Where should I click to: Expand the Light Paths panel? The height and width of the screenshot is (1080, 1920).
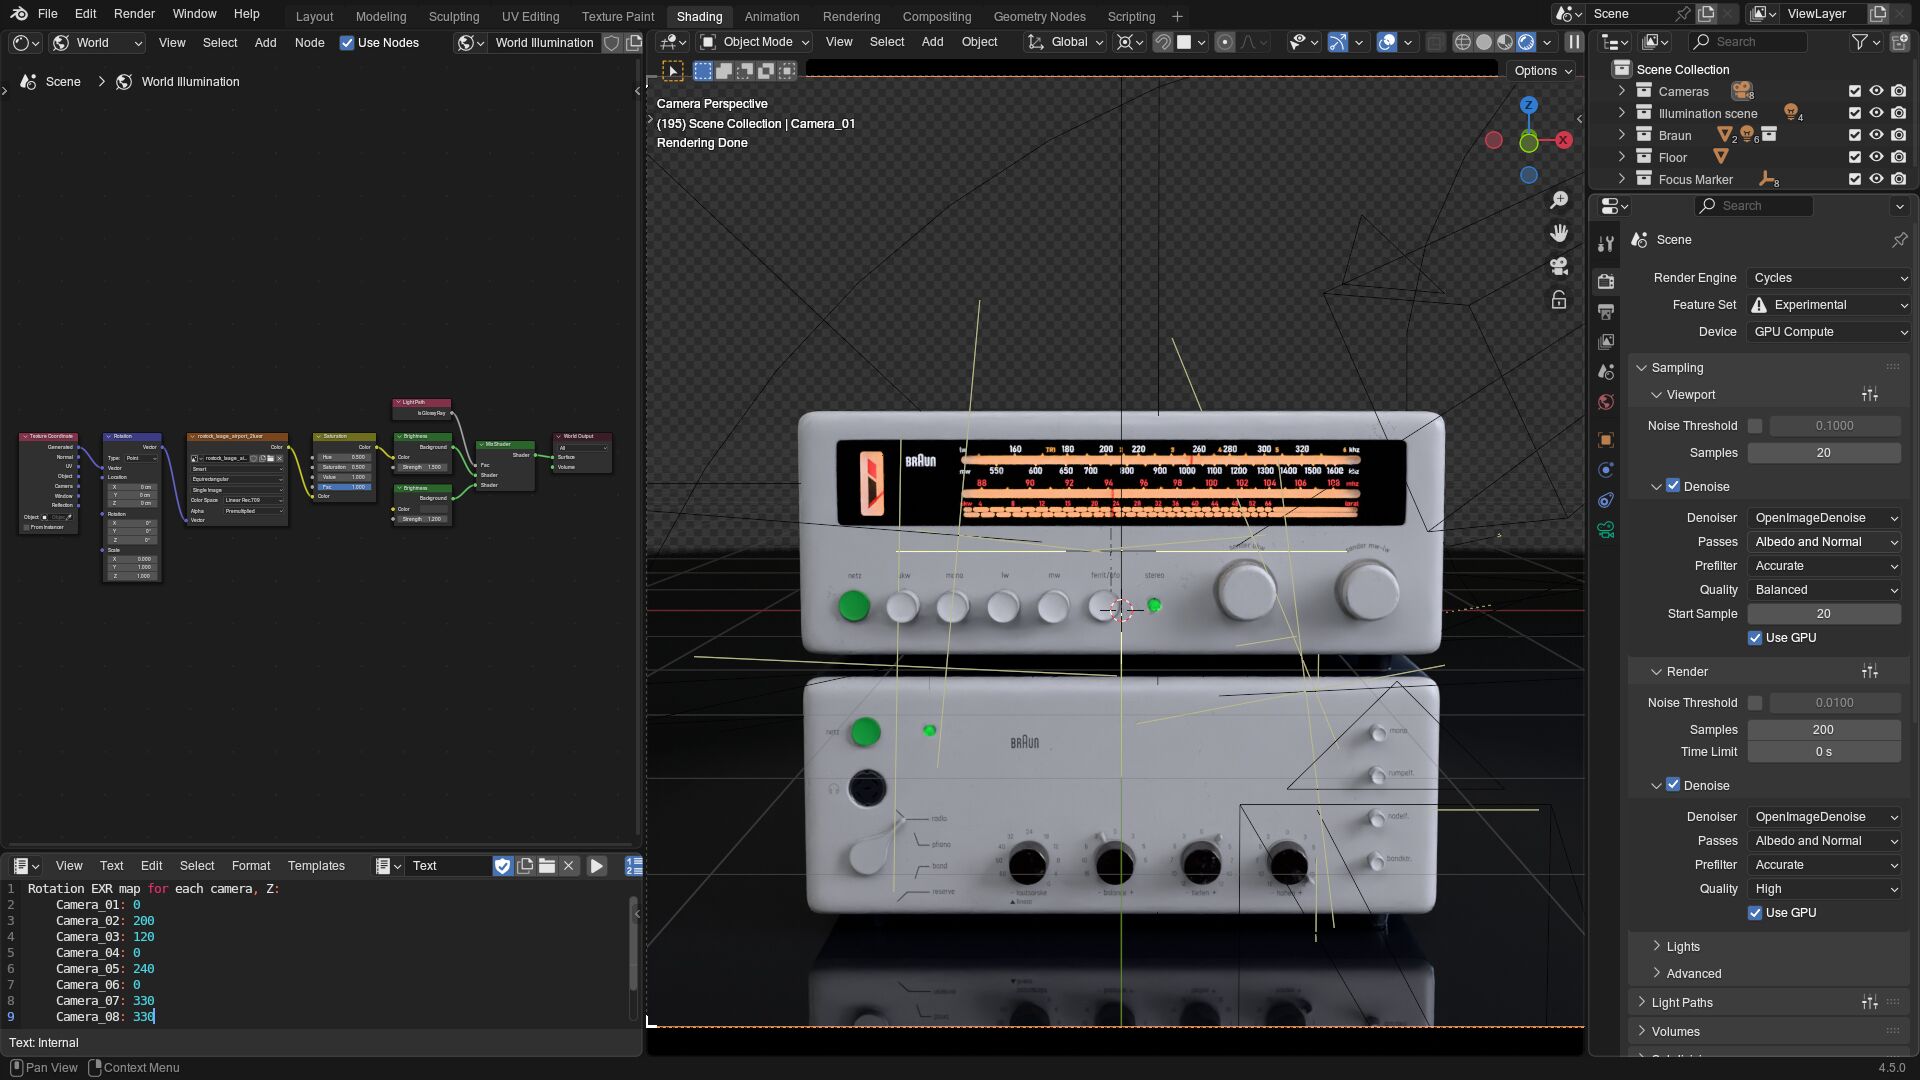(x=1682, y=1003)
